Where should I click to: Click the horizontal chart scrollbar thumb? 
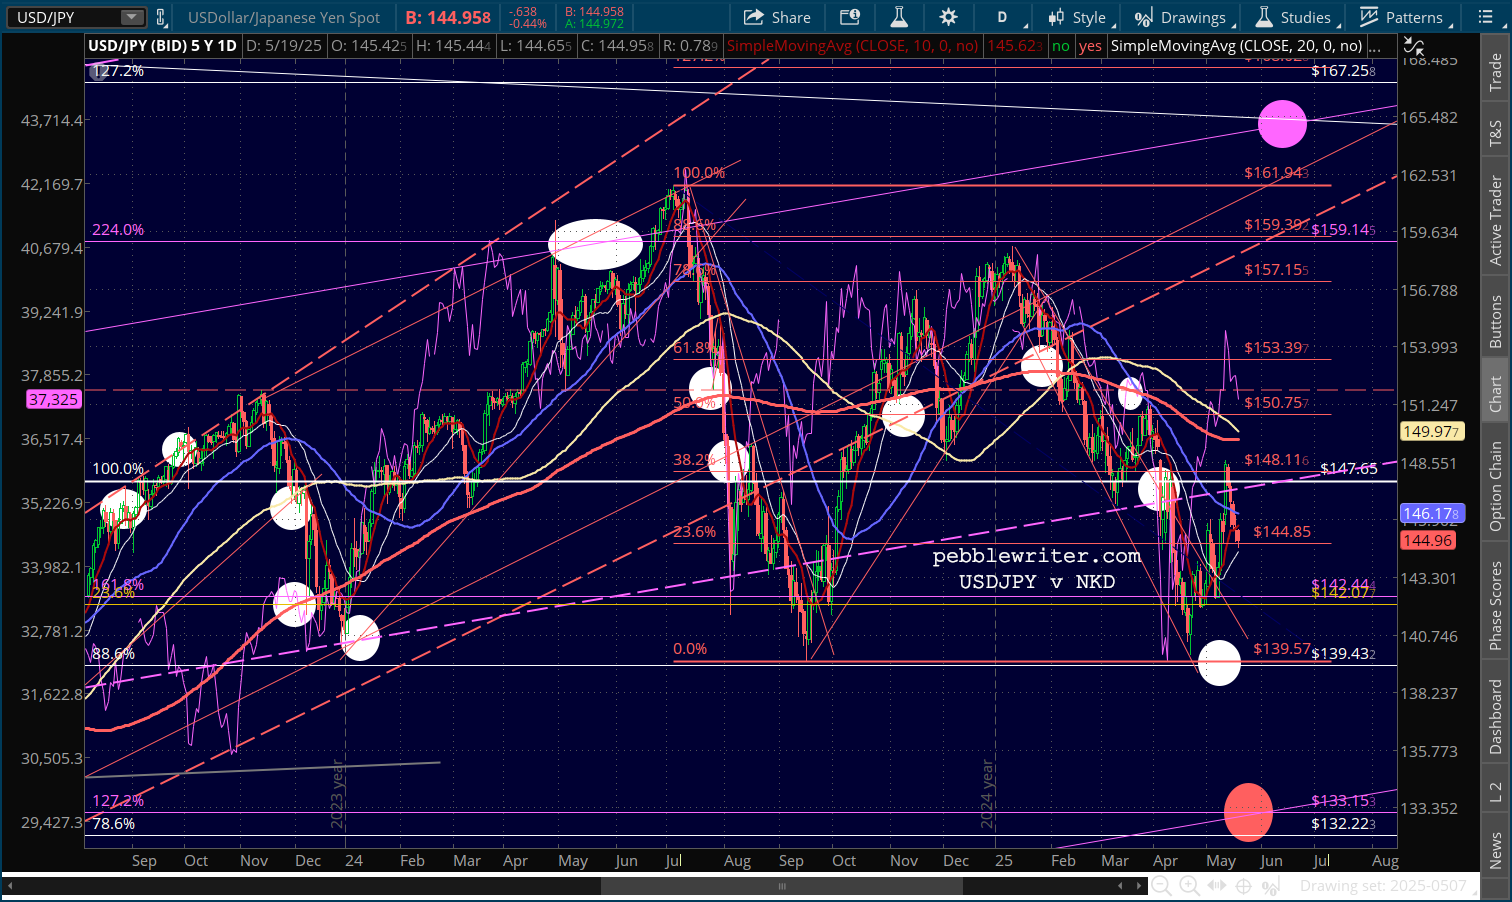tap(781, 886)
